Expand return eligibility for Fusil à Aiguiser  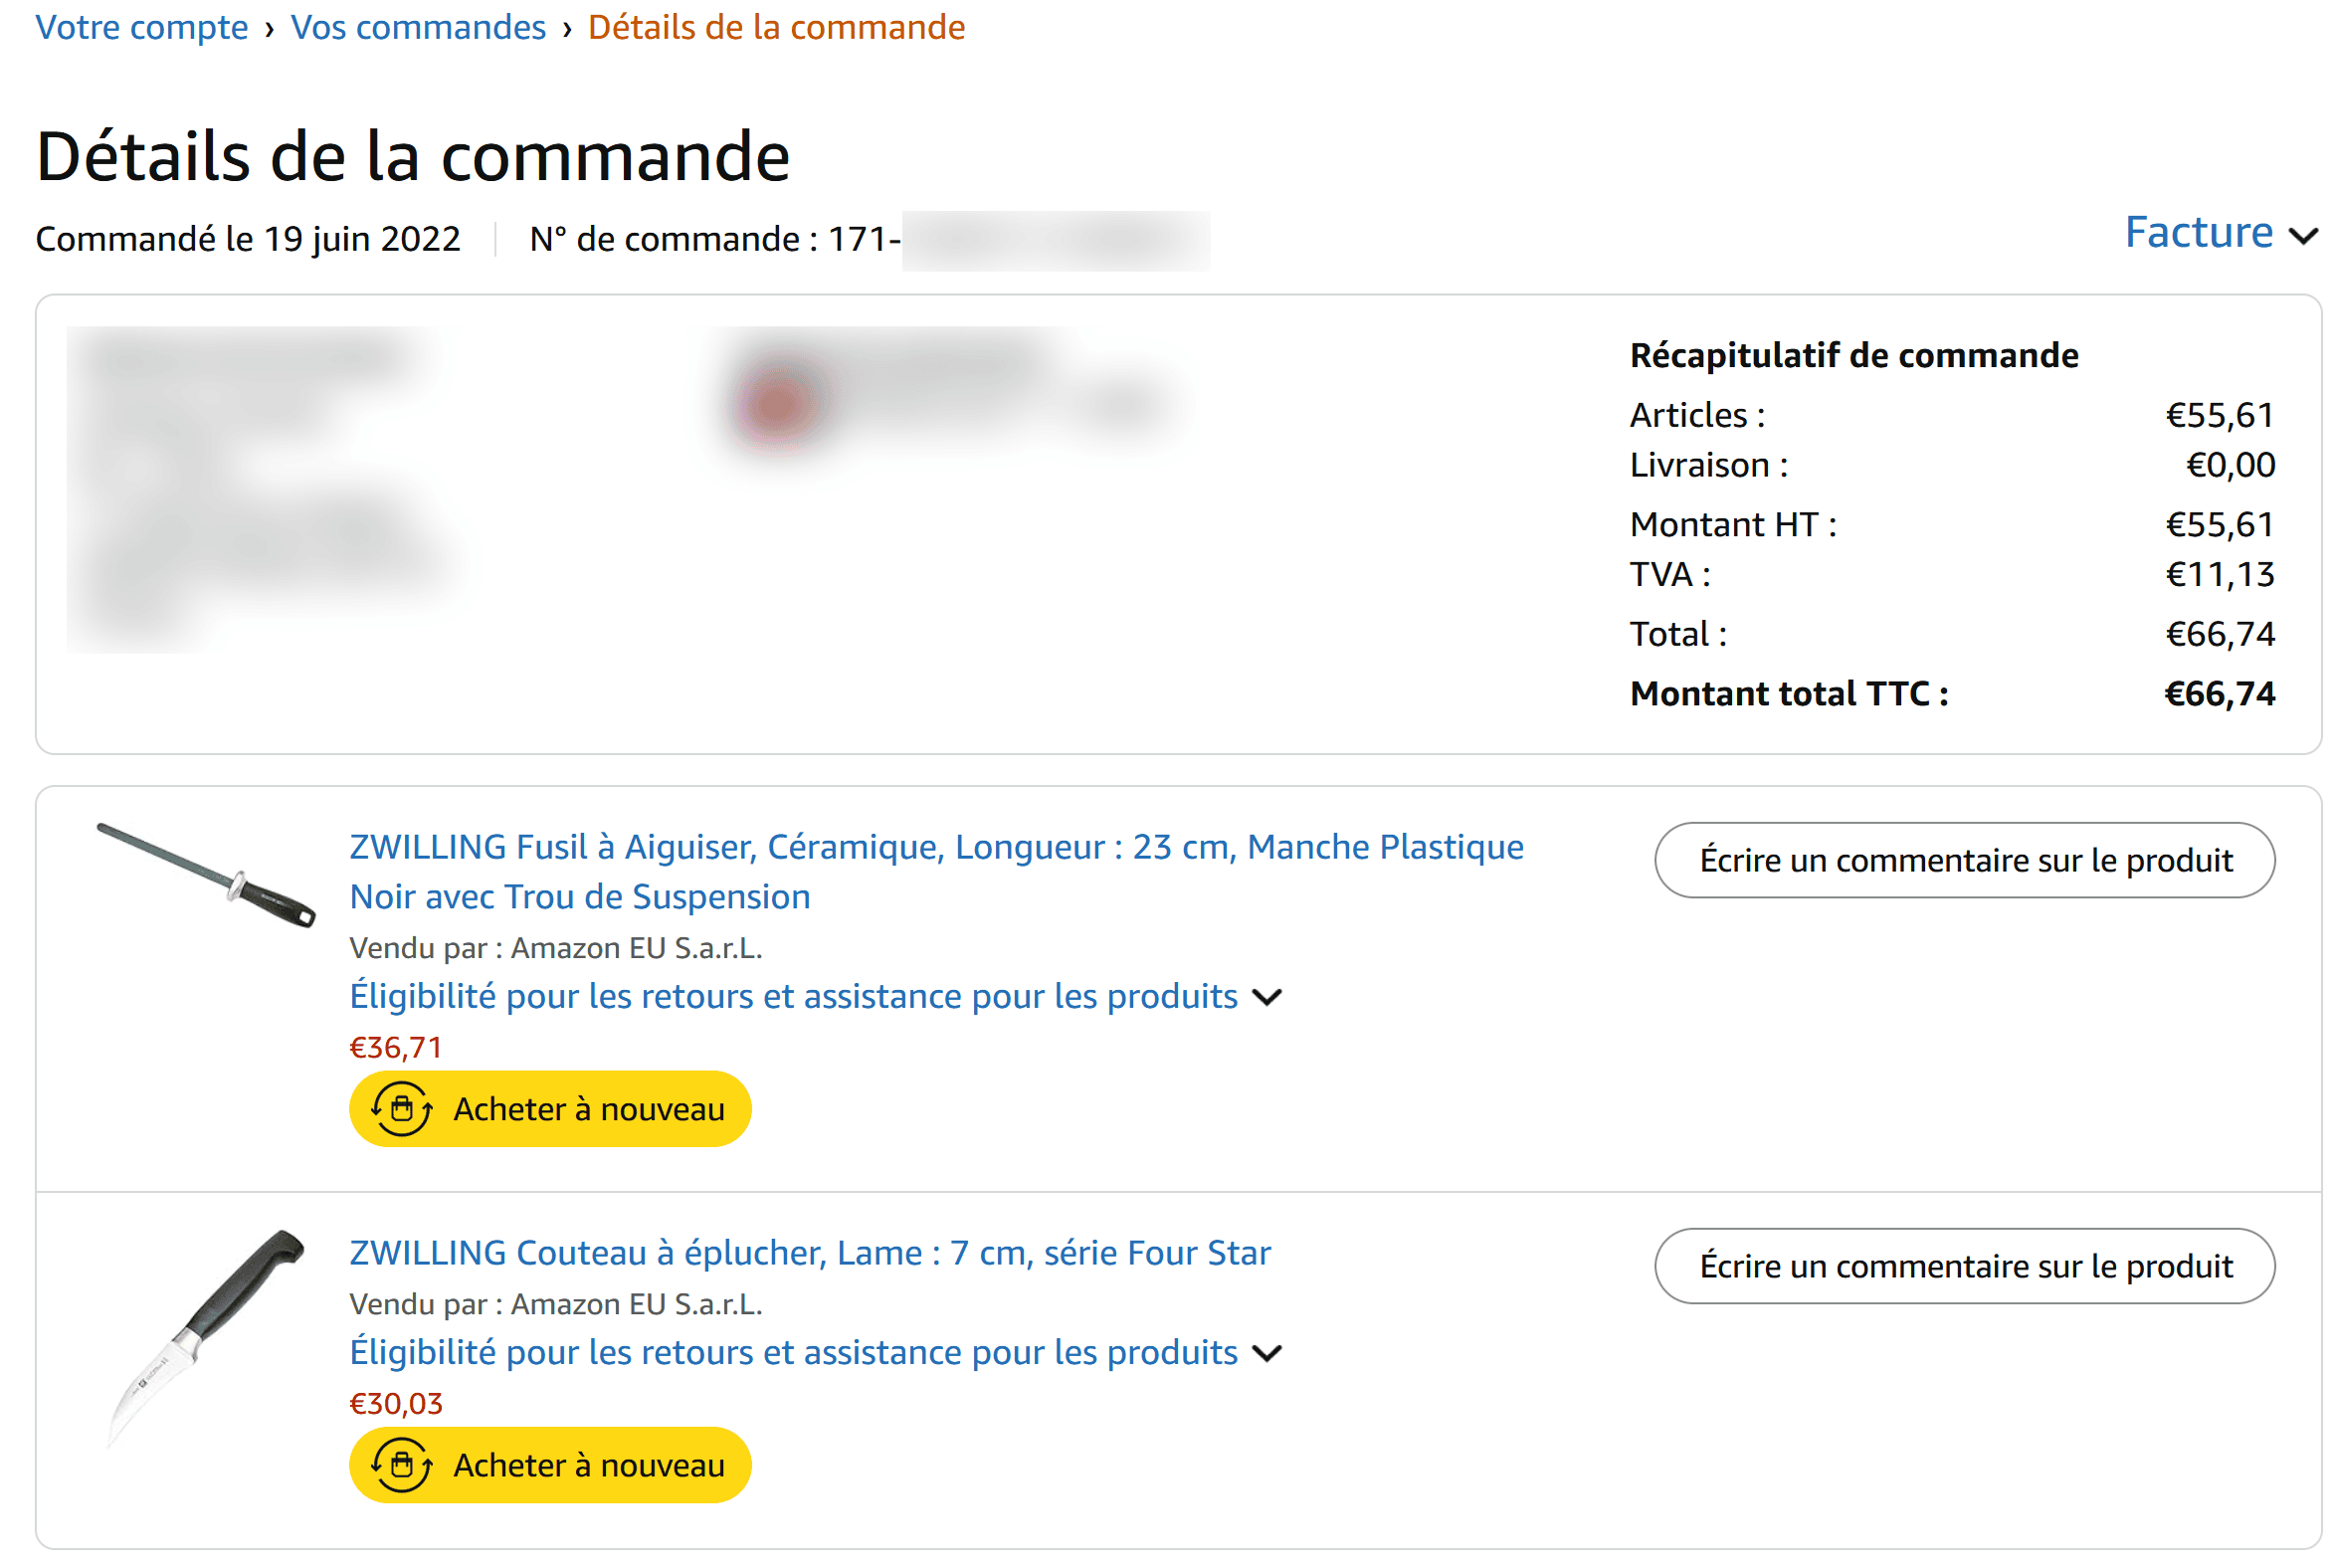tap(1267, 997)
